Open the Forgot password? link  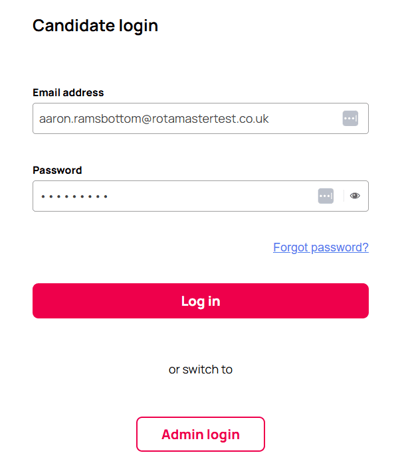(321, 248)
